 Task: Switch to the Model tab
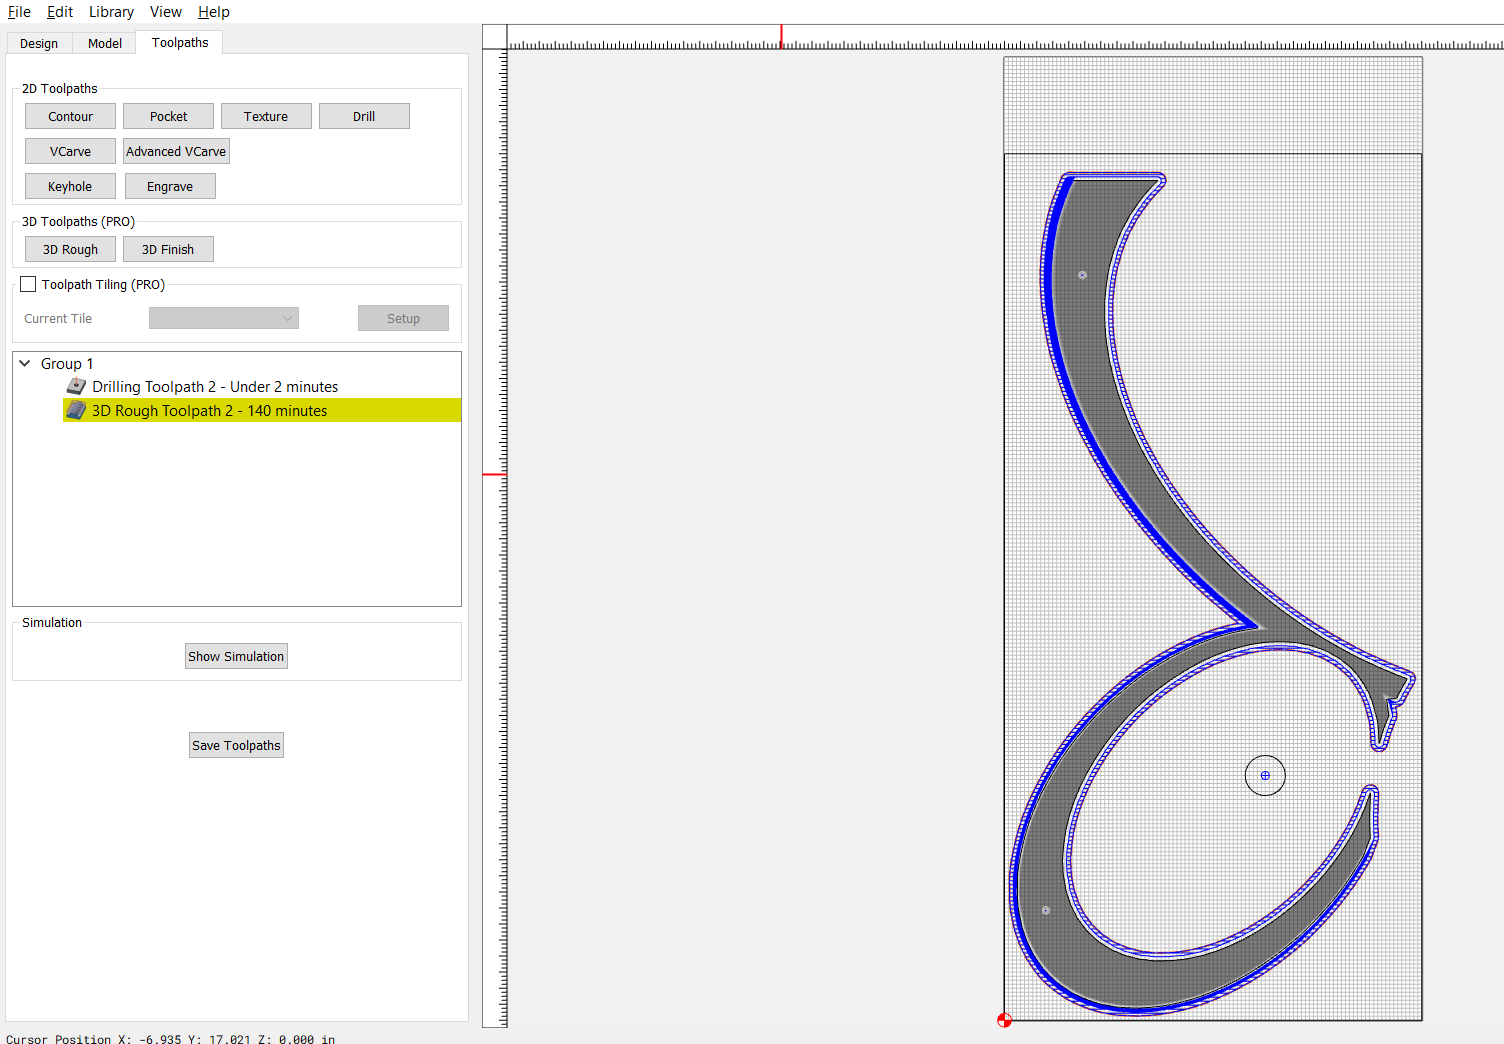point(105,43)
